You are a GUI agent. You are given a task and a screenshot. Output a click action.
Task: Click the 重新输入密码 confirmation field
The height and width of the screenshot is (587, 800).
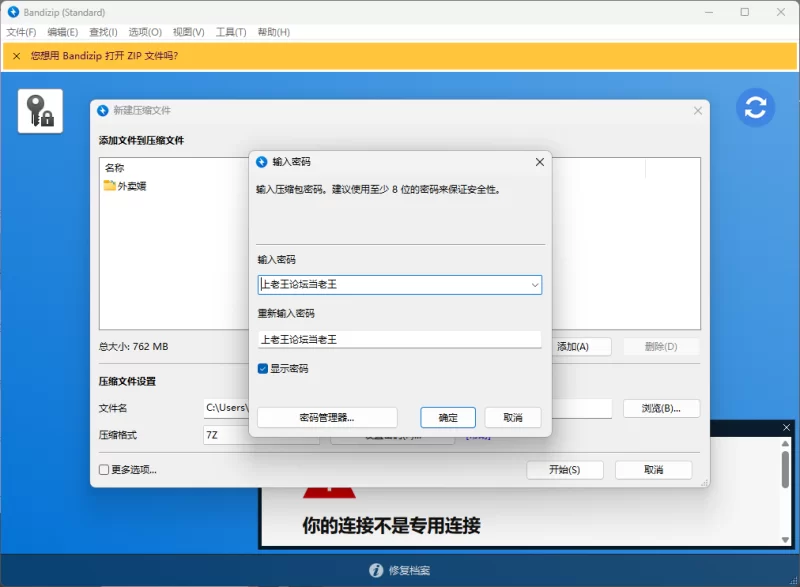tap(399, 340)
